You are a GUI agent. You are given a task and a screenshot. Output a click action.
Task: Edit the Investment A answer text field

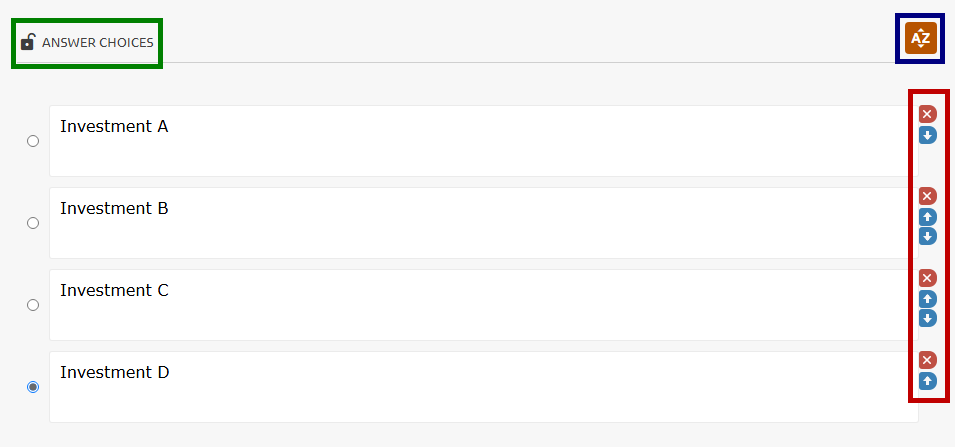483,141
